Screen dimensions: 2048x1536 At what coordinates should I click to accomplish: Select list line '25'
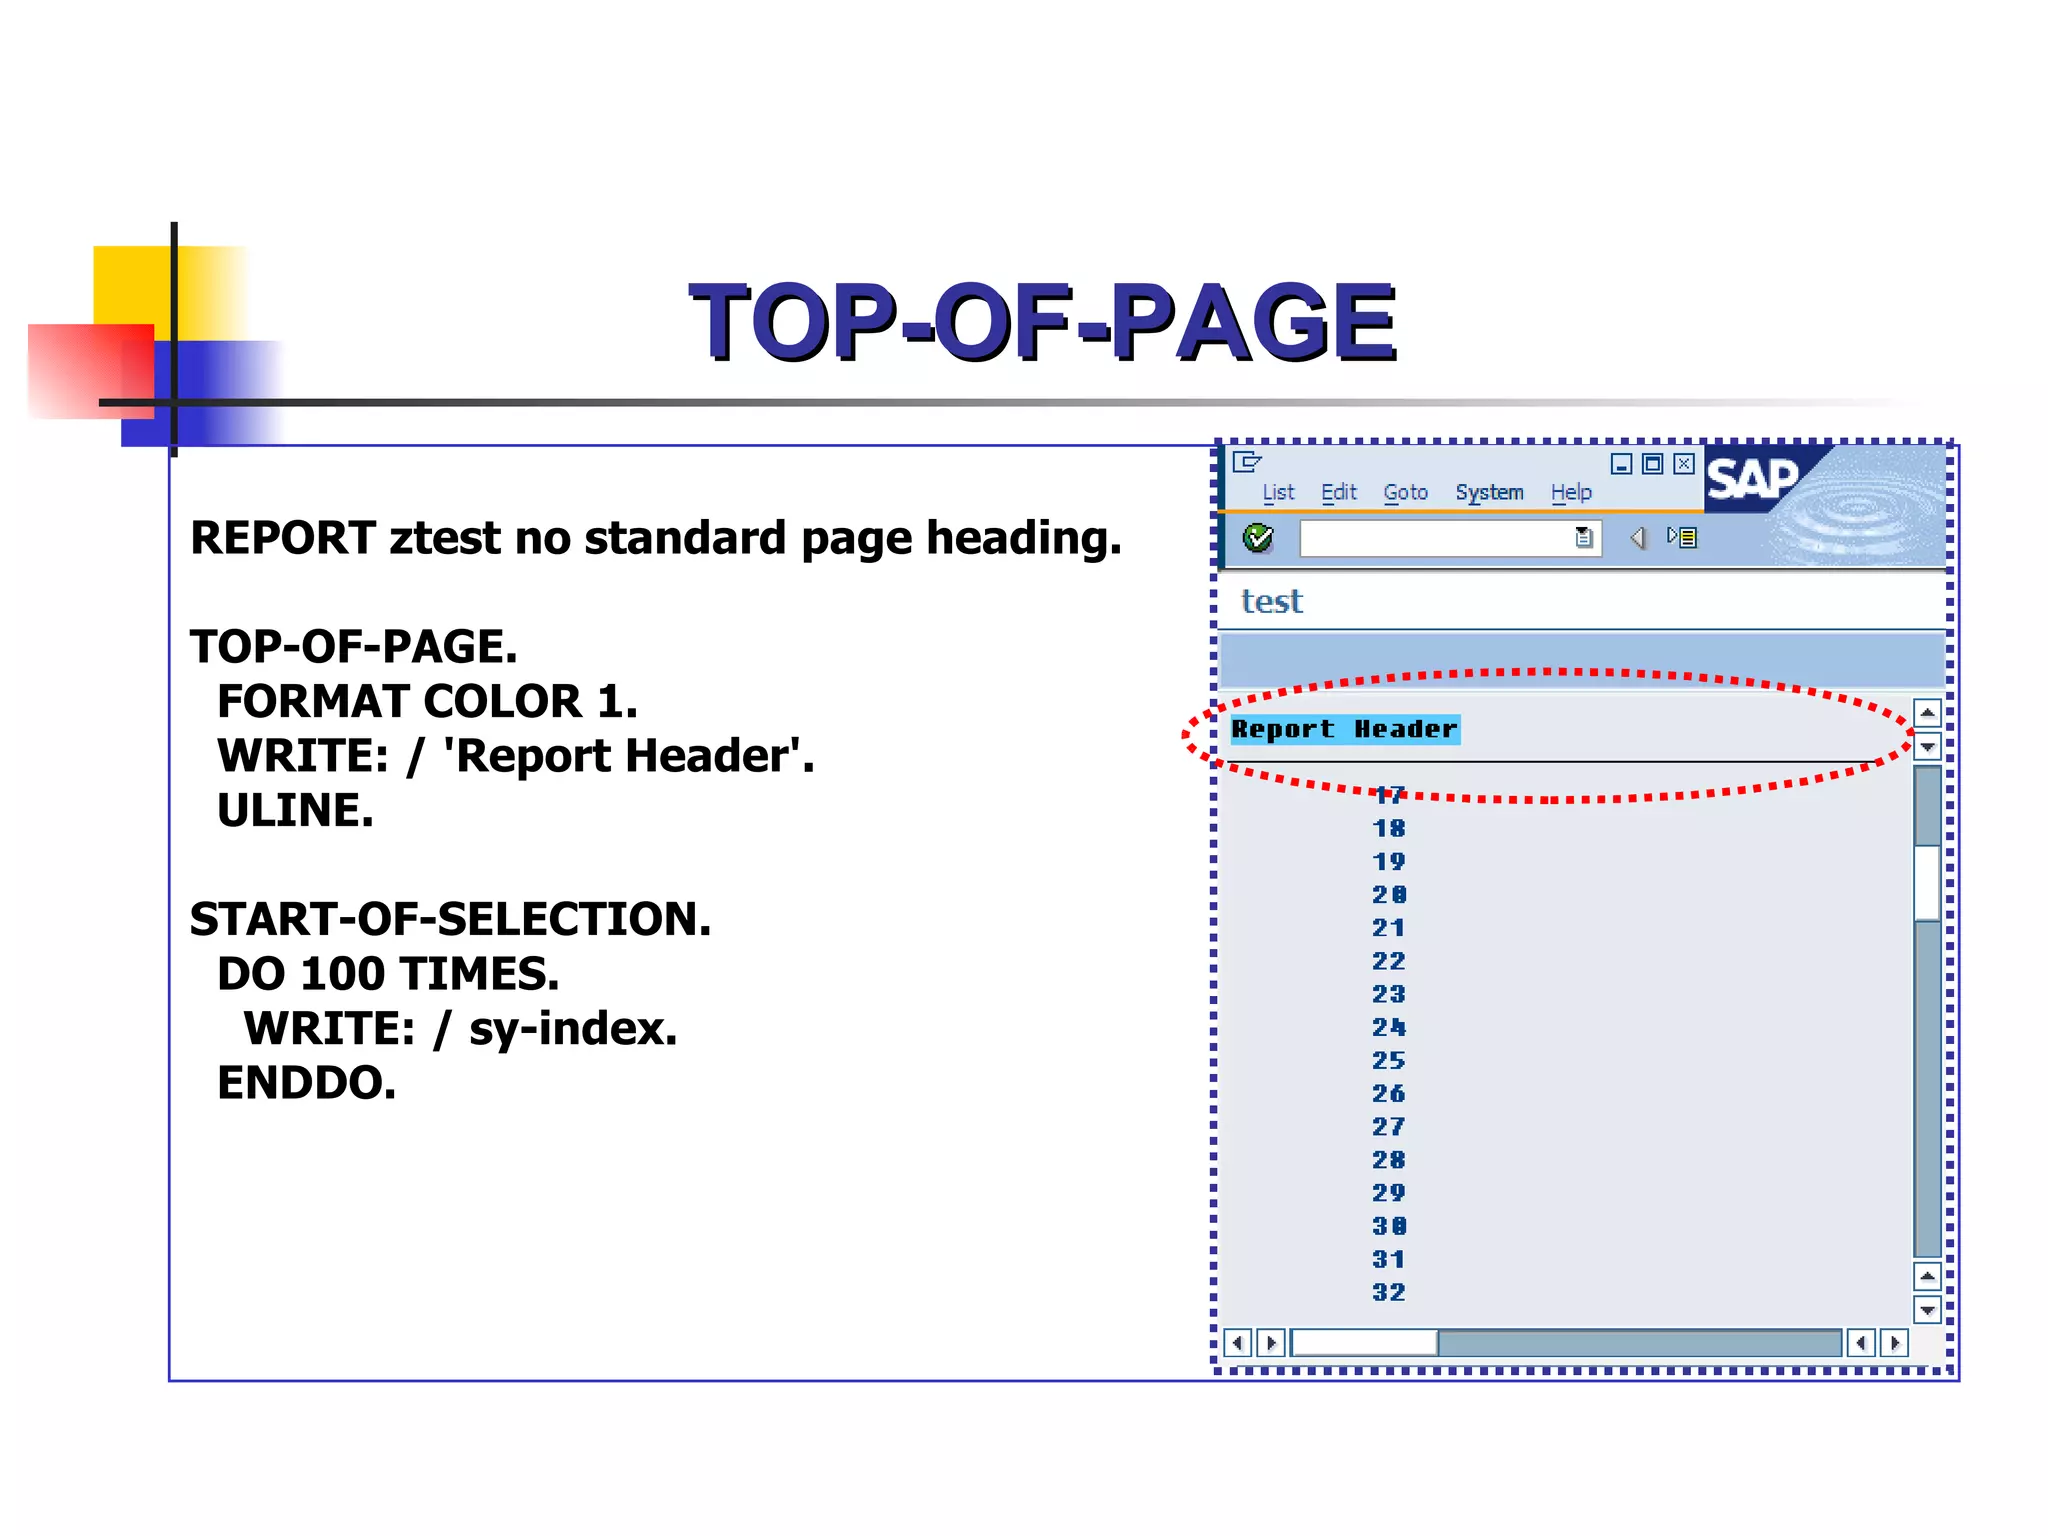pyautogui.click(x=1389, y=1060)
